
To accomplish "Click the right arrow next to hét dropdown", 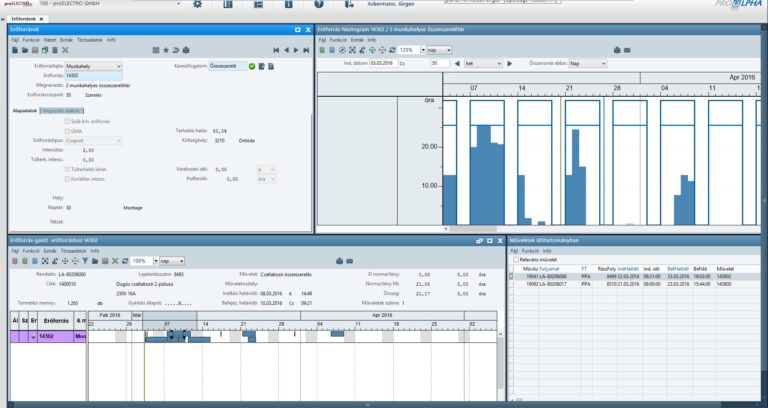I will (x=509, y=62).
